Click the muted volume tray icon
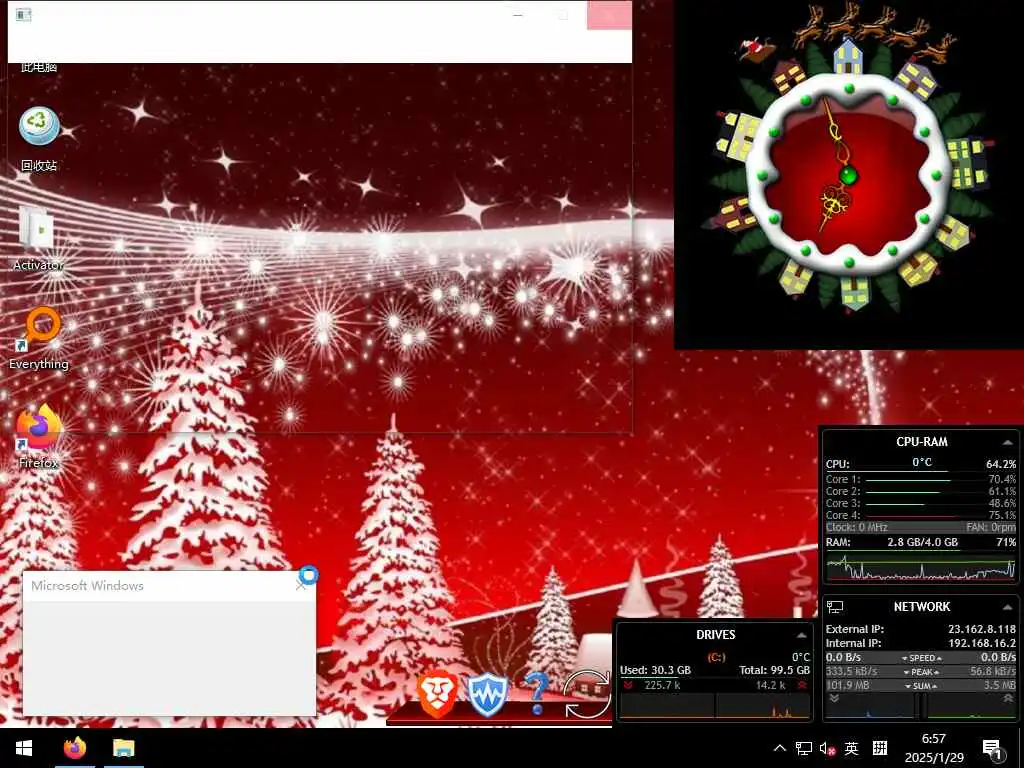1024x768 pixels. [827, 749]
